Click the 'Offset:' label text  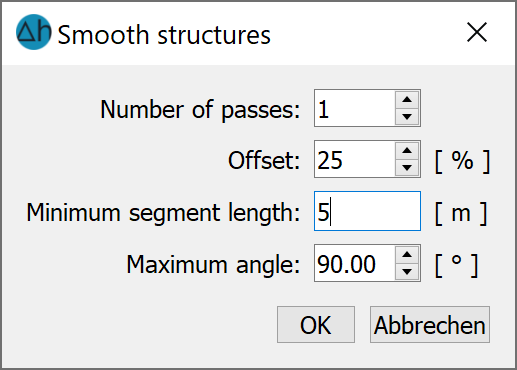(264, 160)
